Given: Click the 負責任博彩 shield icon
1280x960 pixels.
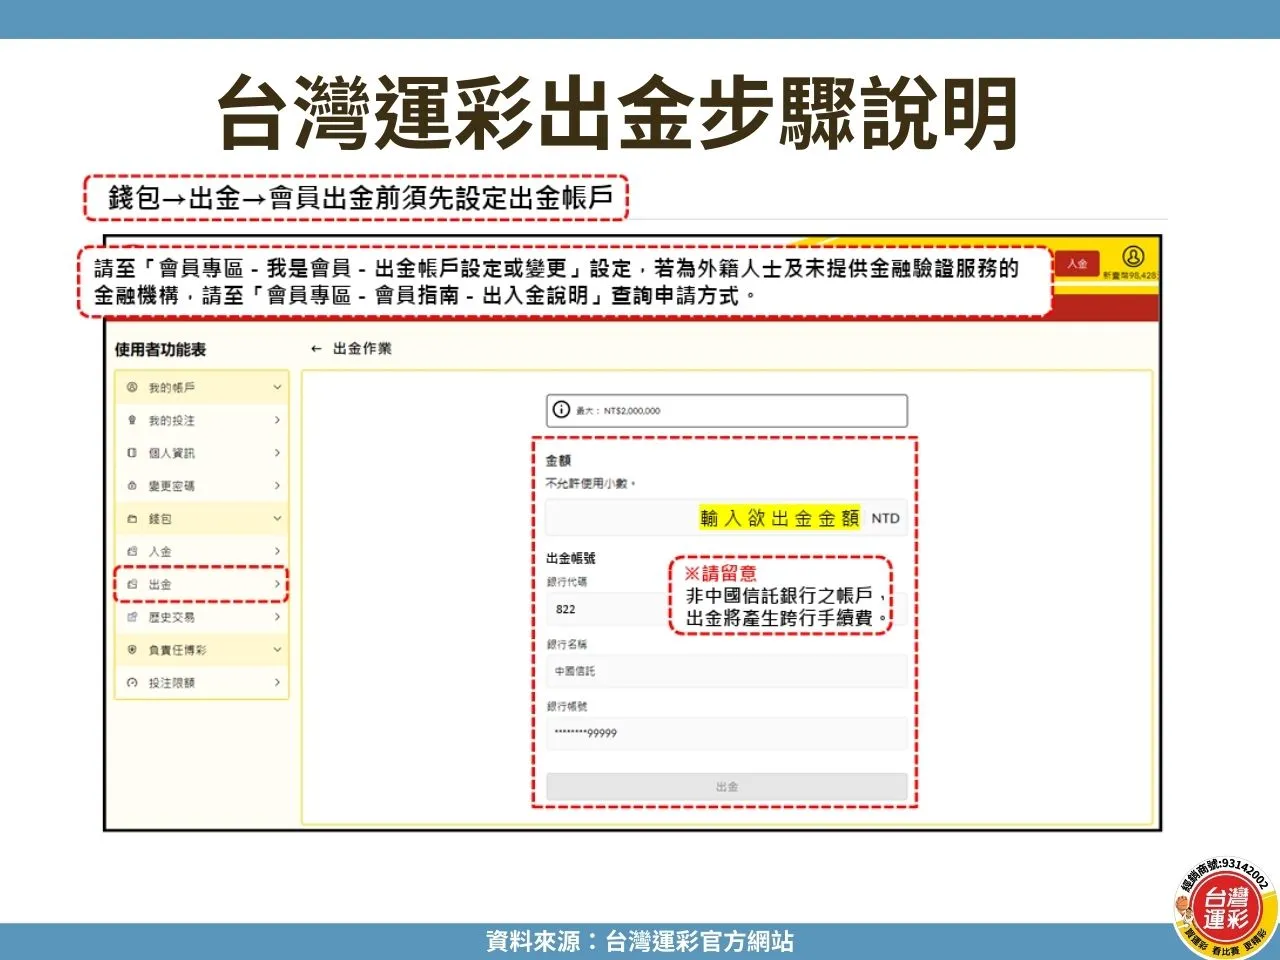Looking at the screenshot, I should [x=132, y=650].
